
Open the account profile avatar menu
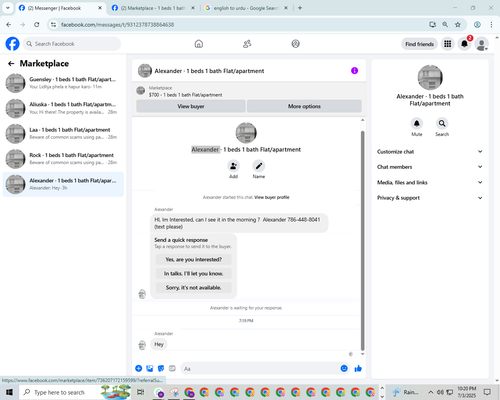point(481,44)
